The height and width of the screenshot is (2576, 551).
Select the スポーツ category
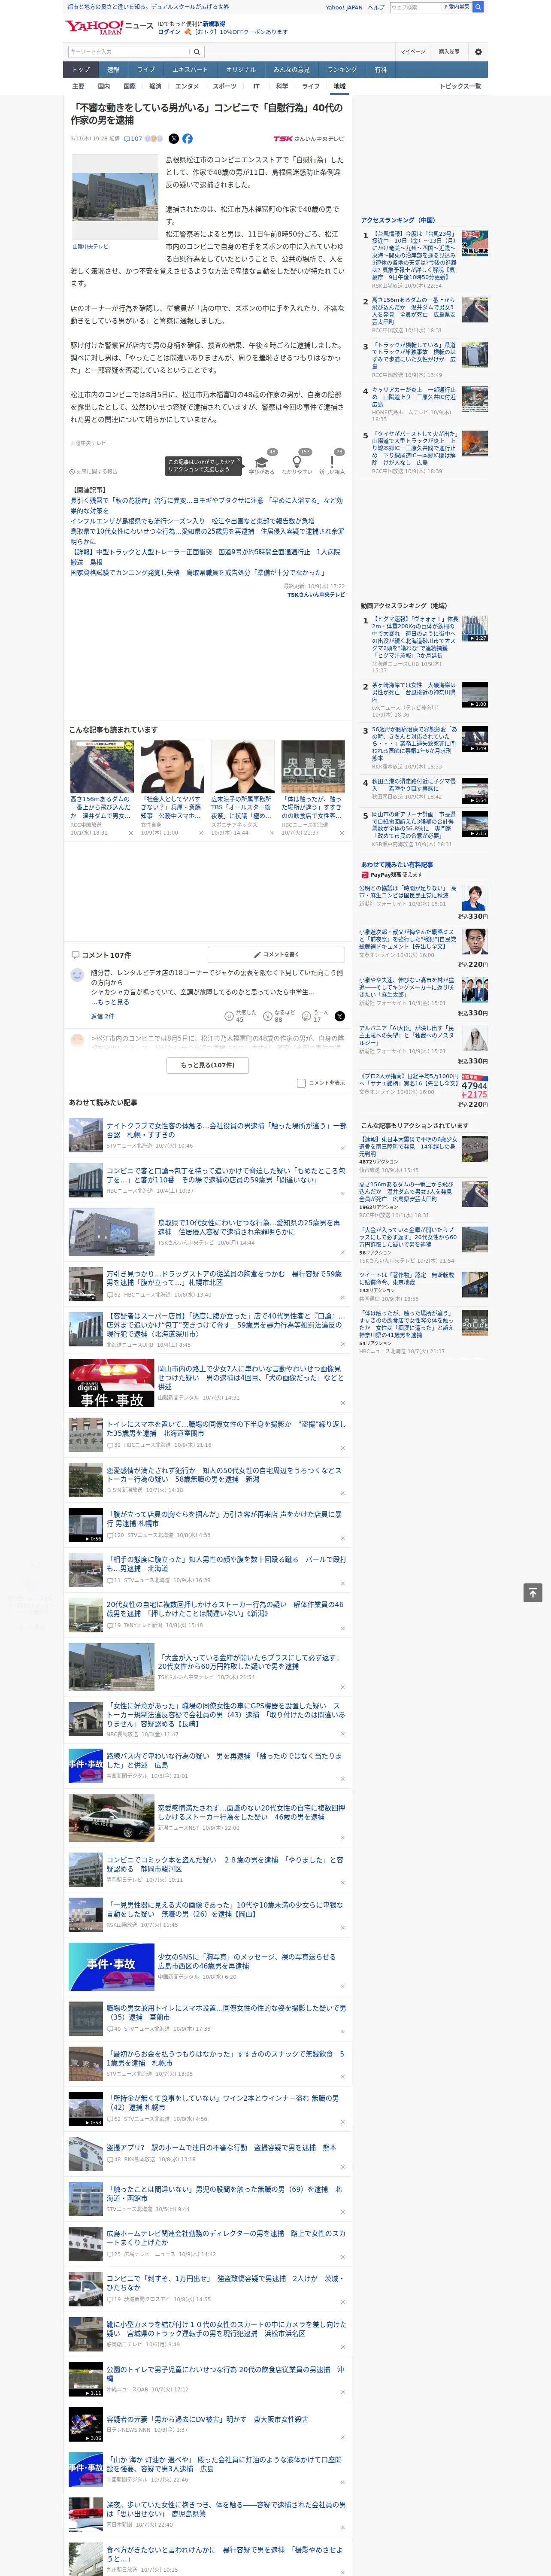point(225,86)
